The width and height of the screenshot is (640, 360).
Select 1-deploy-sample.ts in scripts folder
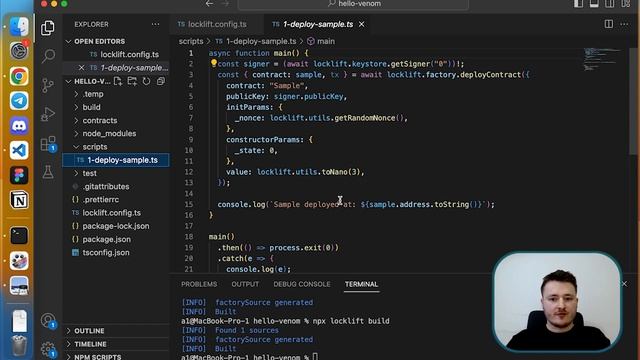coord(116,160)
